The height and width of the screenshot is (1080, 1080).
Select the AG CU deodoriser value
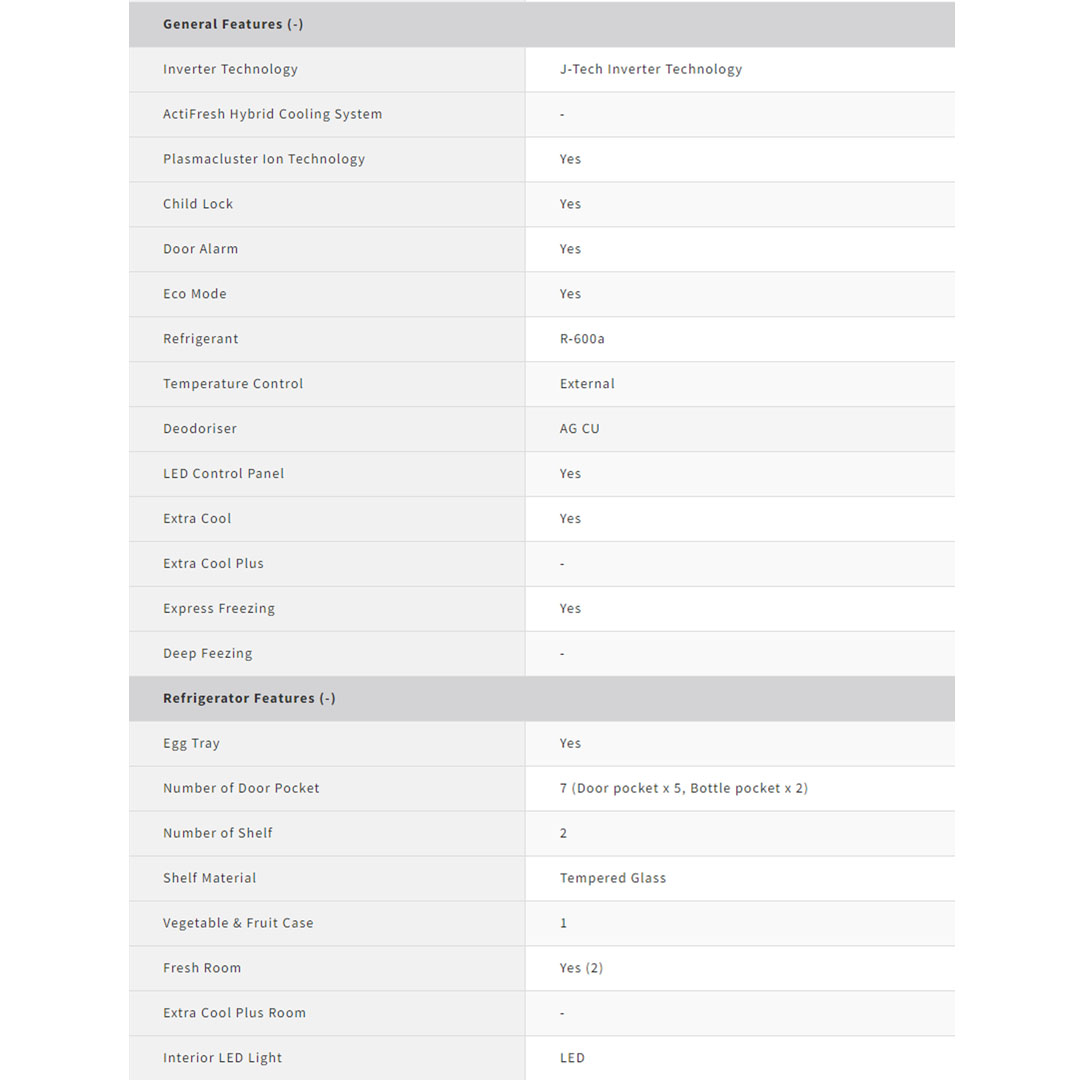pyautogui.click(x=579, y=429)
